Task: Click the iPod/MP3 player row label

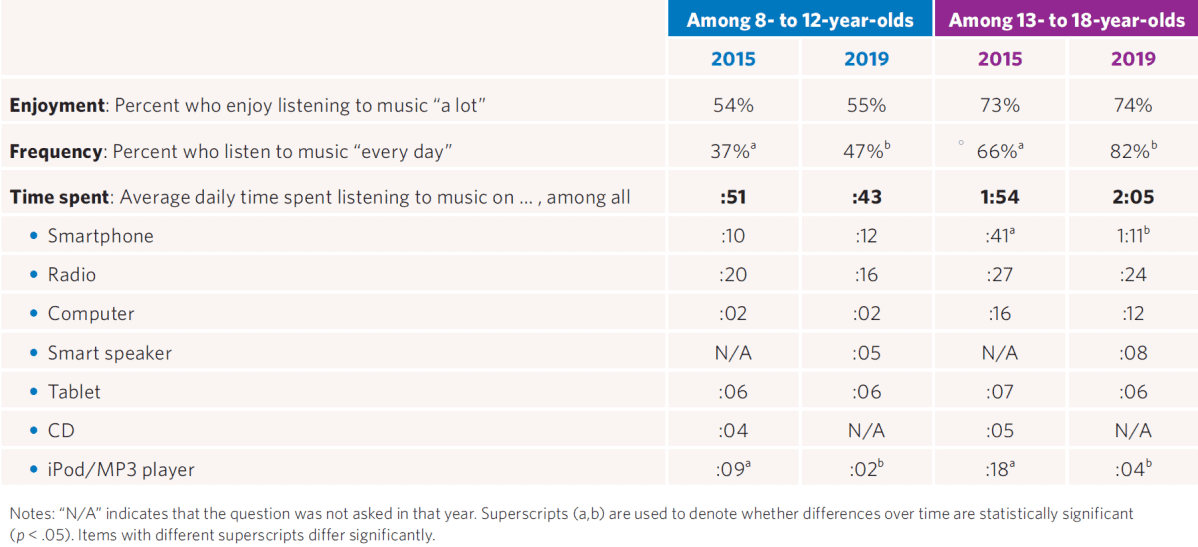Action: pos(121,470)
